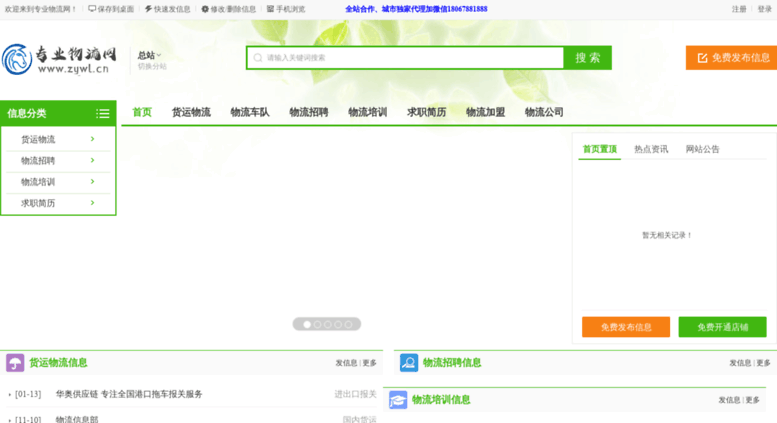Image resolution: width=777 pixels, height=423 pixels.
Task: Click the 快速发信息 link
Action: 172,9
